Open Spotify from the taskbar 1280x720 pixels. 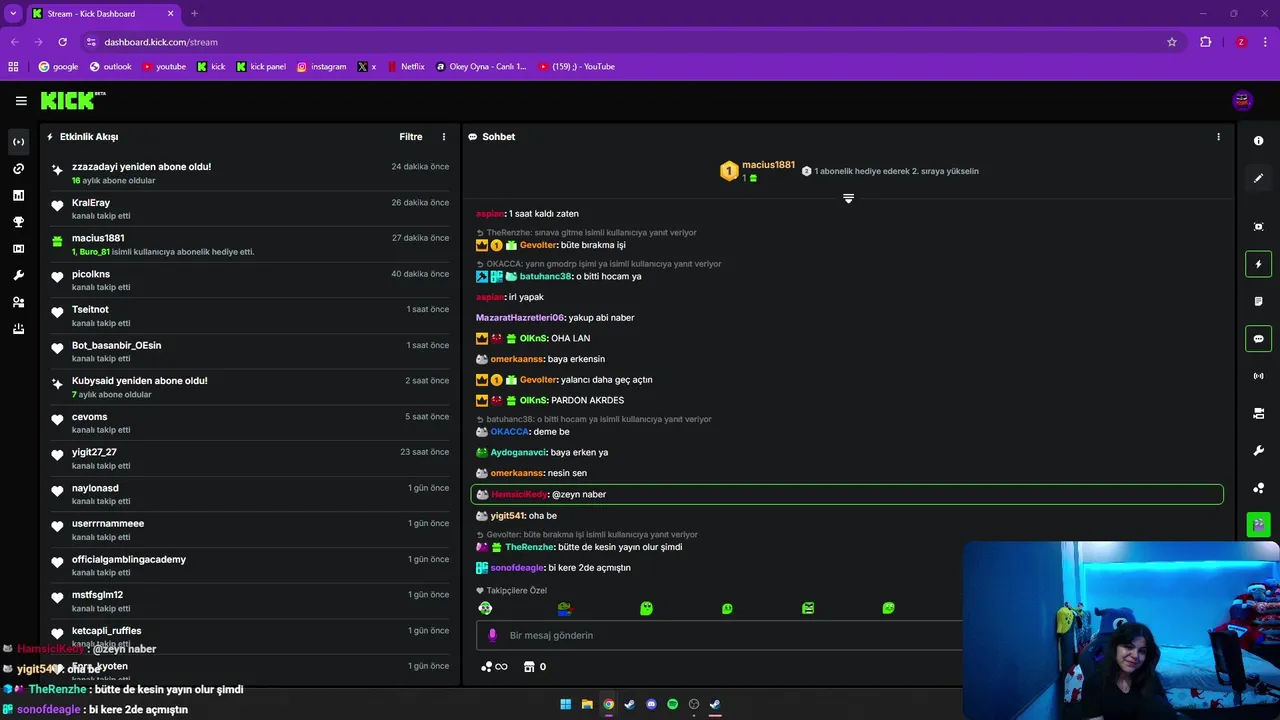tap(672, 704)
